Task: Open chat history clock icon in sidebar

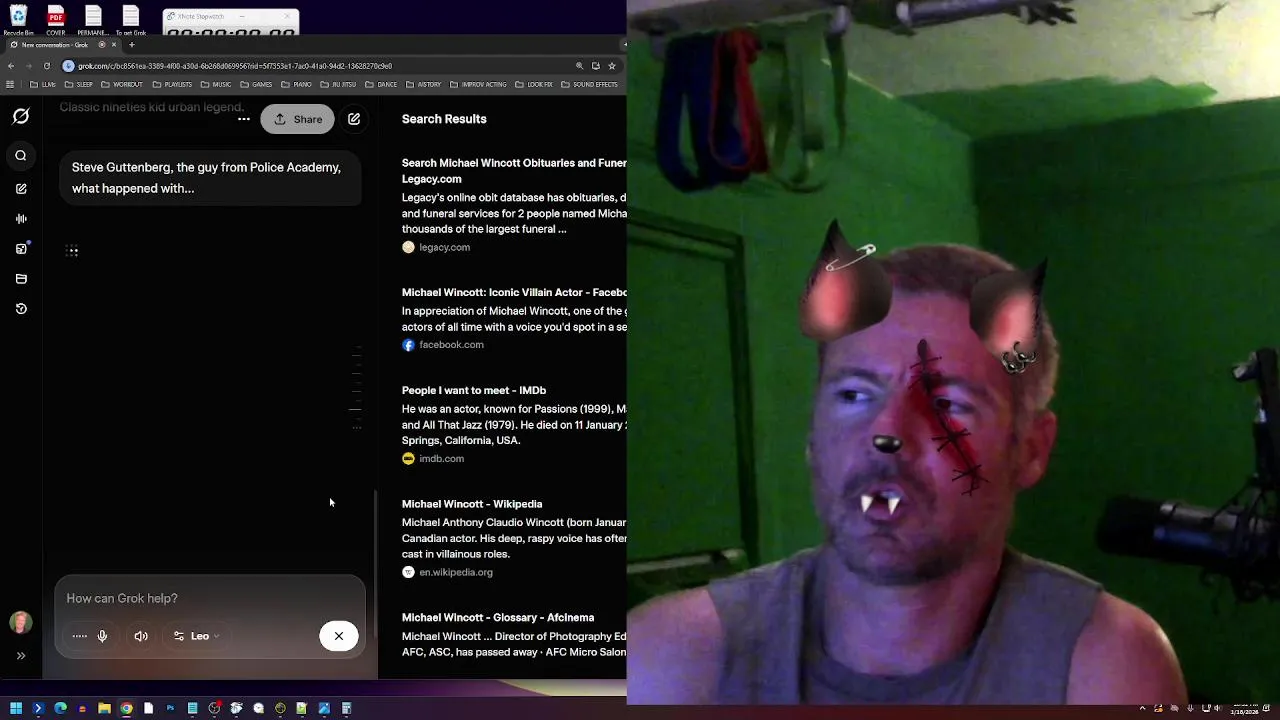Action: pos(21,309)
